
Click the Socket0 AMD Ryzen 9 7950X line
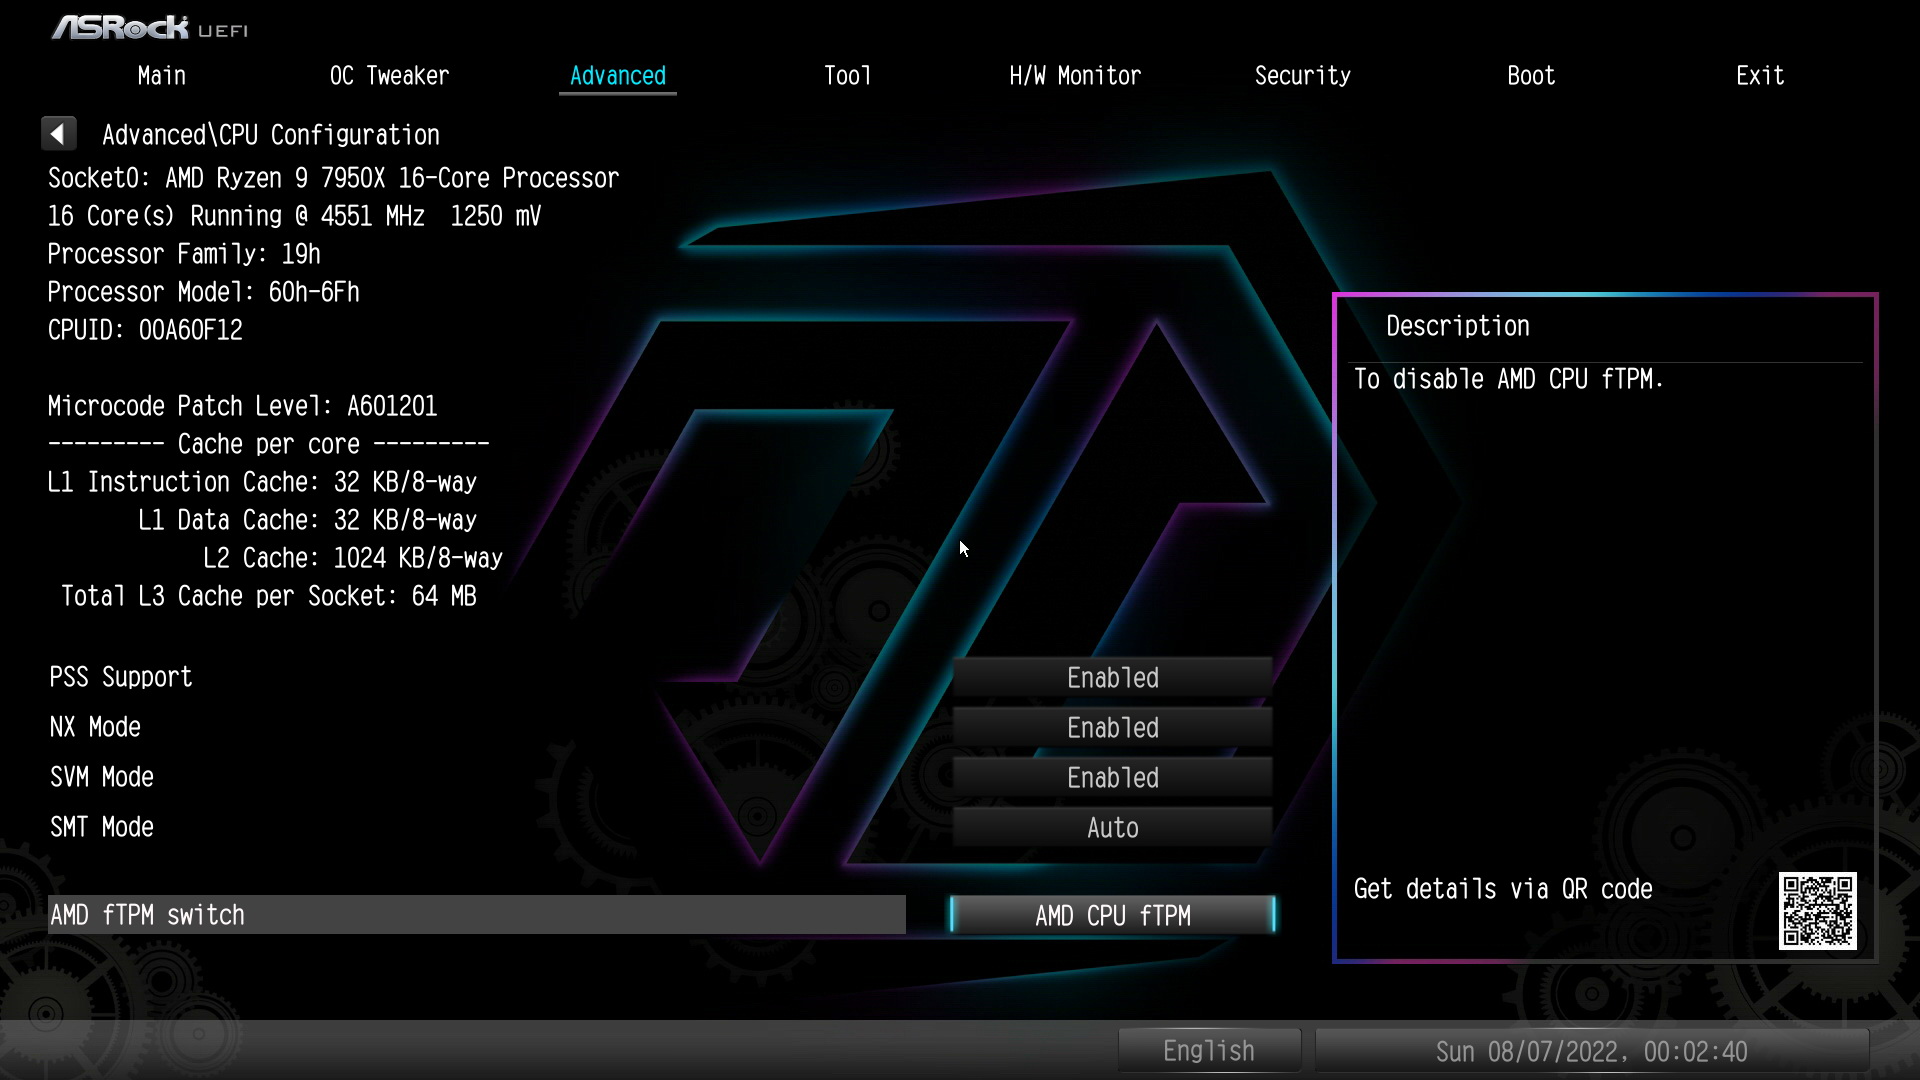(333, 178)
